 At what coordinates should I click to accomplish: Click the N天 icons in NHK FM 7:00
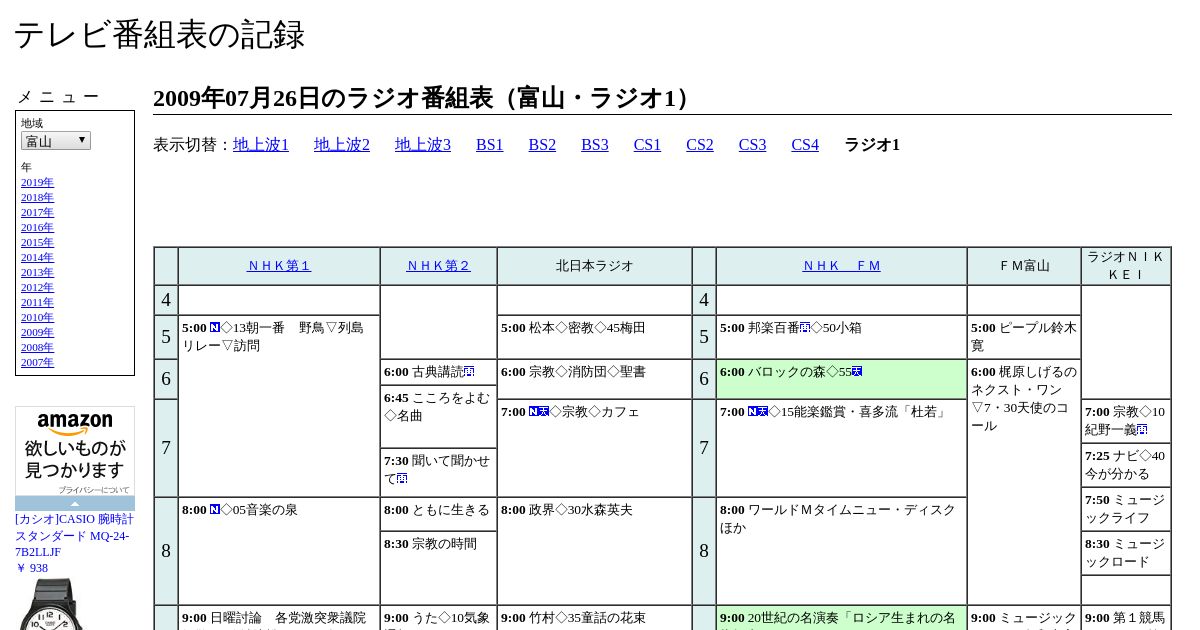click(x=758, y=412)
